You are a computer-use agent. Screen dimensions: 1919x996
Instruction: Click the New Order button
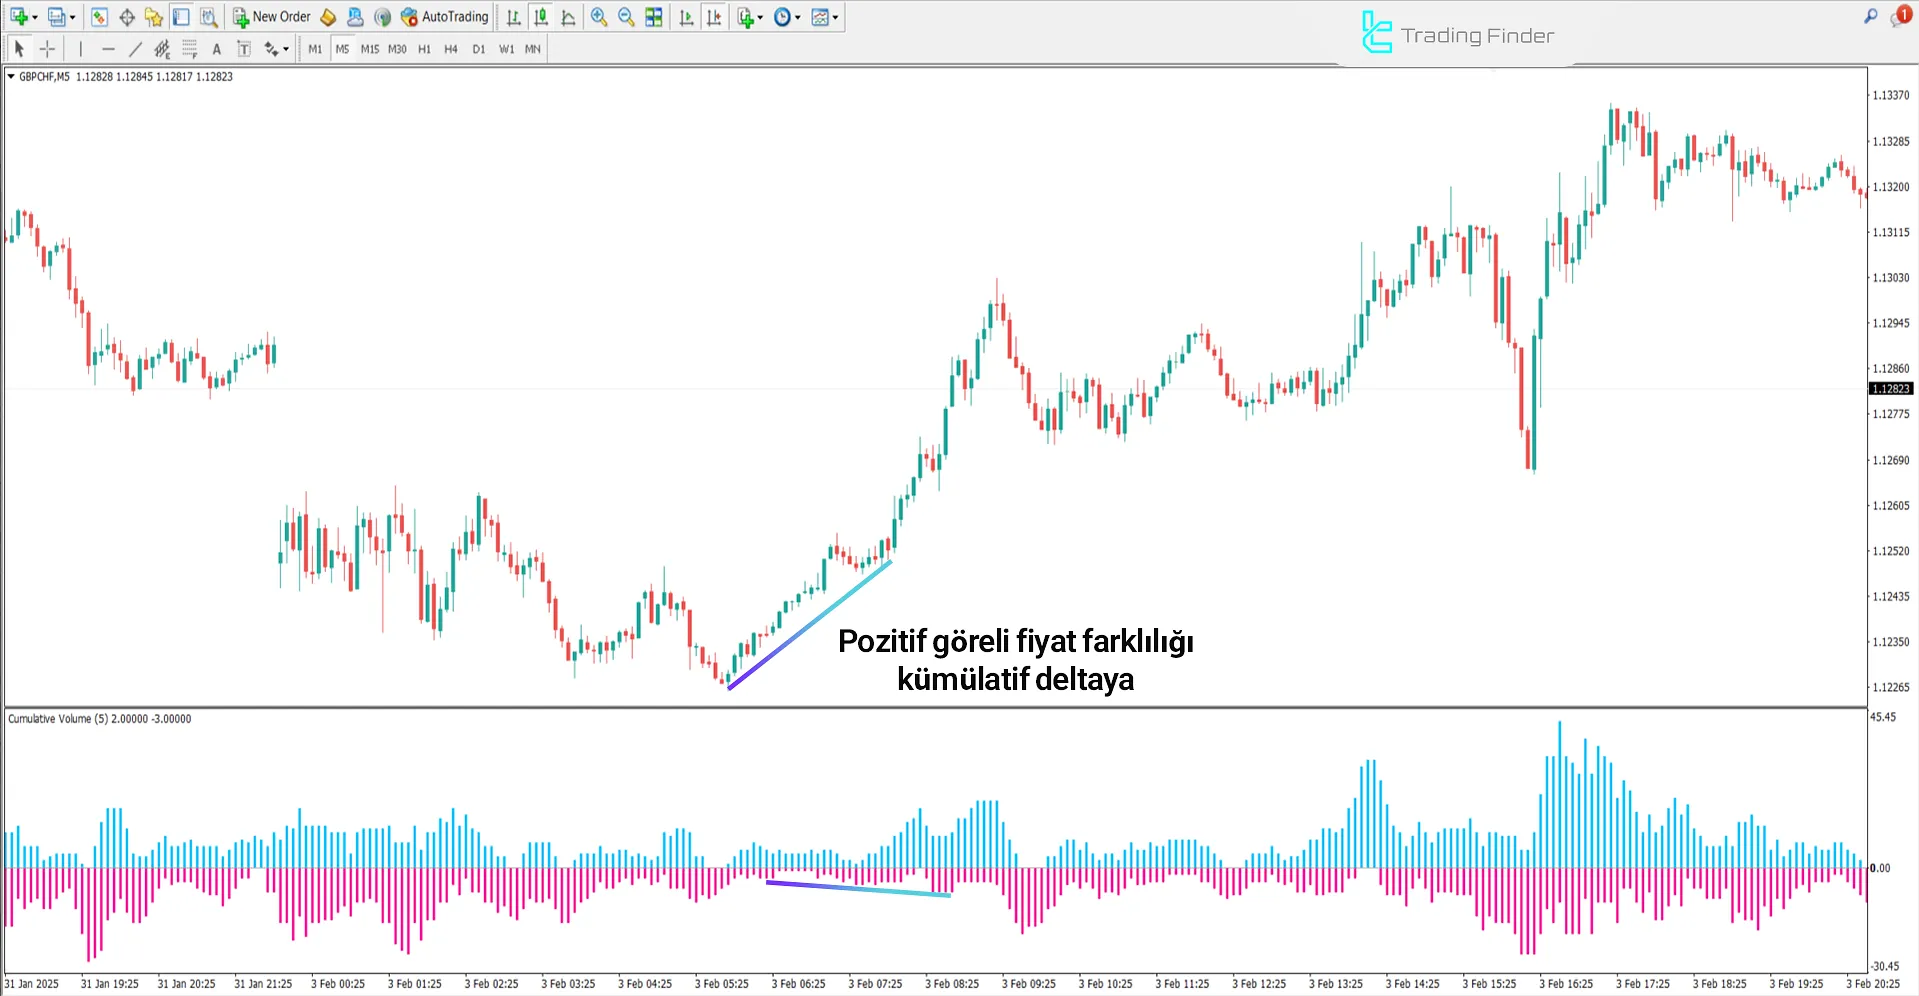click(271, 17)
